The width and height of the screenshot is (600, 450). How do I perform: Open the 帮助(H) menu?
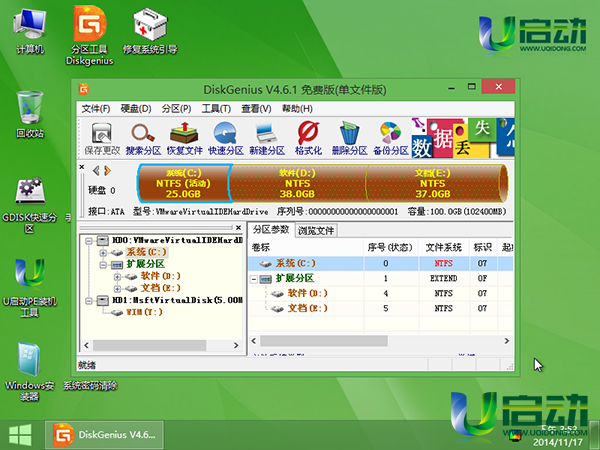(297, 109)
